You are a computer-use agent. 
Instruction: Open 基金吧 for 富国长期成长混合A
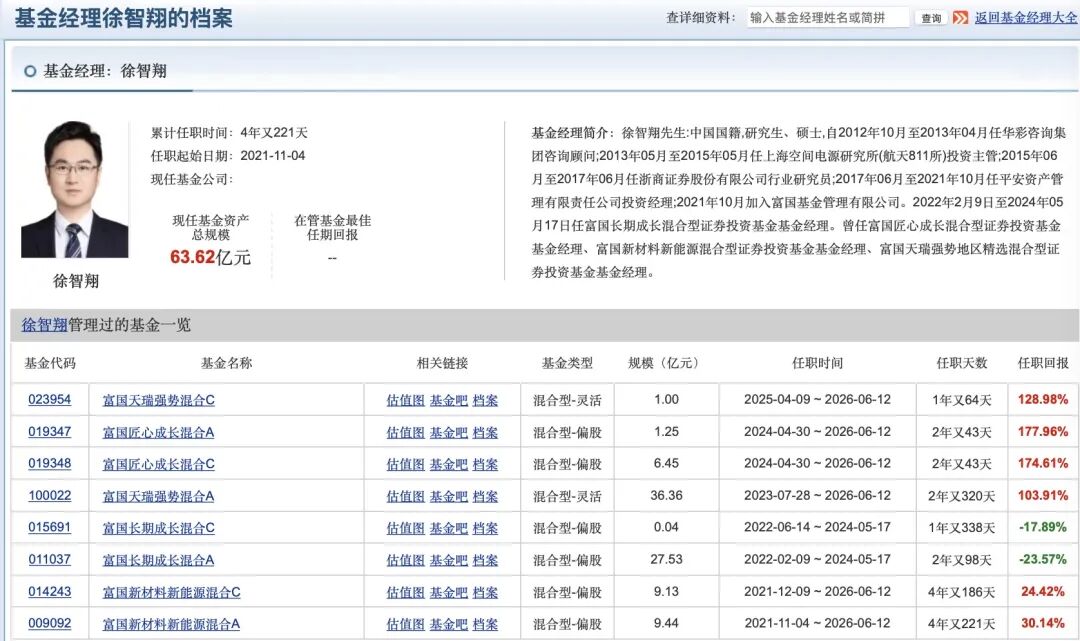pyautogui.click(x=448, y=560)
